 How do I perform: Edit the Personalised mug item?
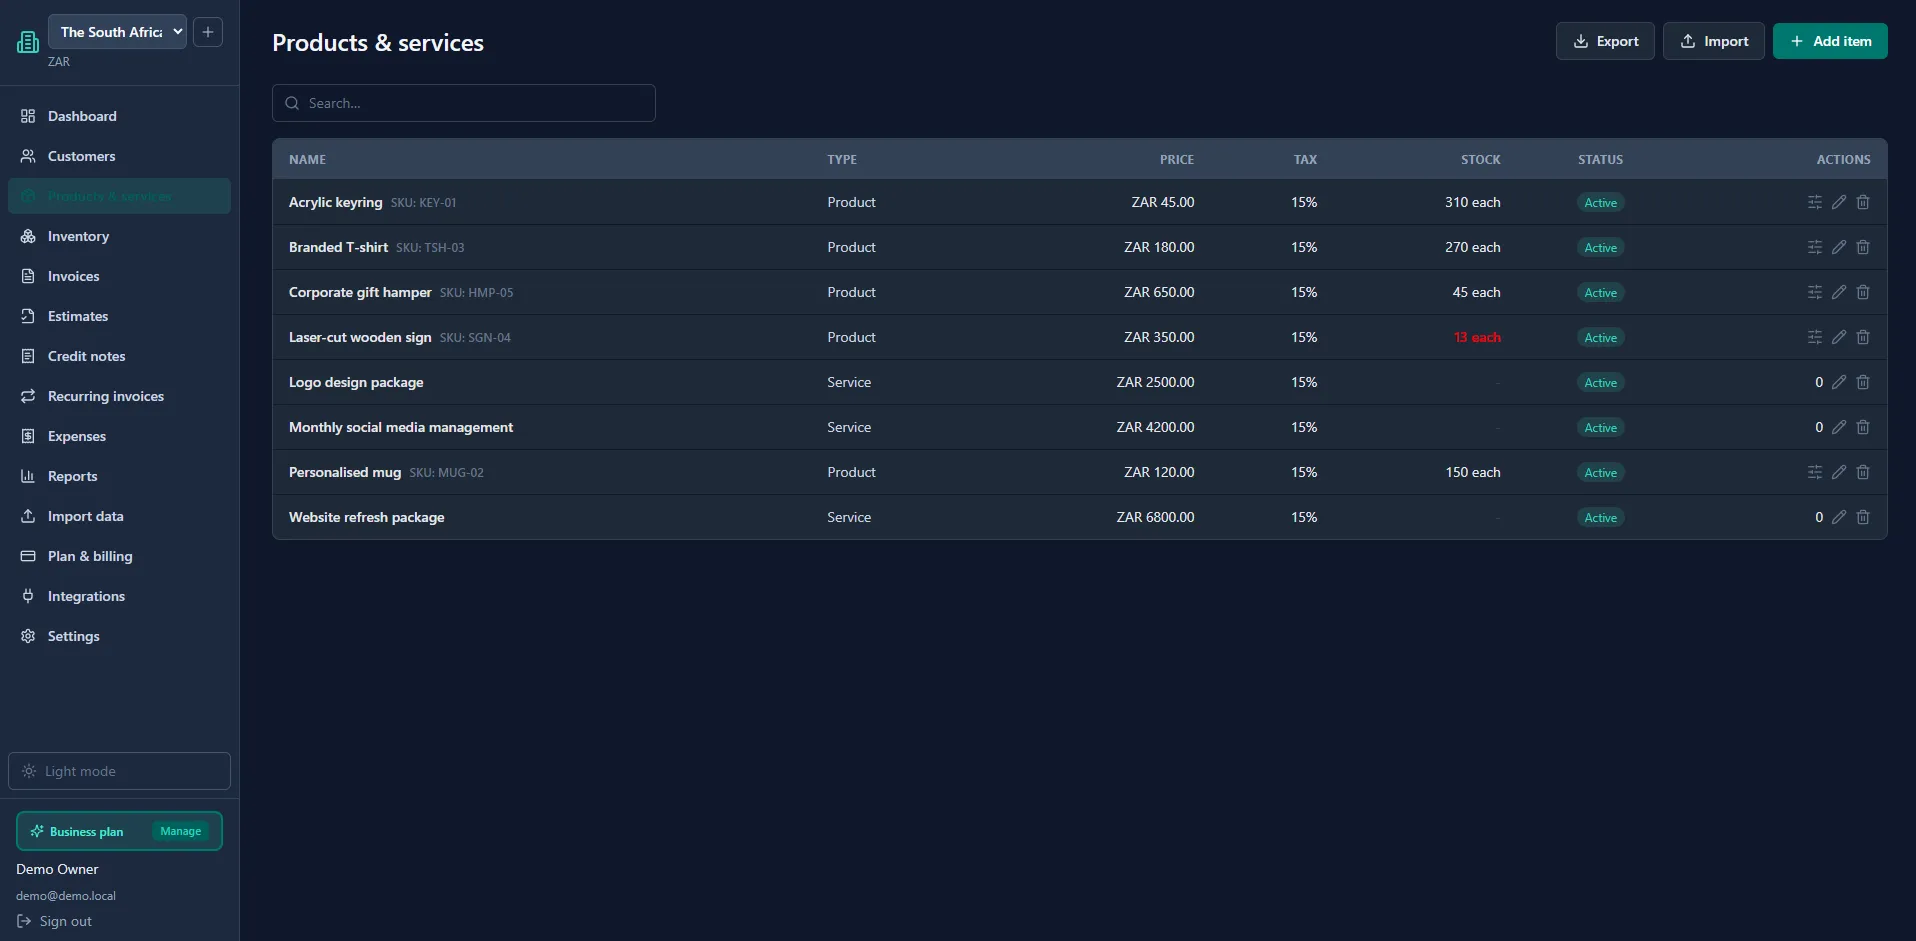tap(1839, 472)
